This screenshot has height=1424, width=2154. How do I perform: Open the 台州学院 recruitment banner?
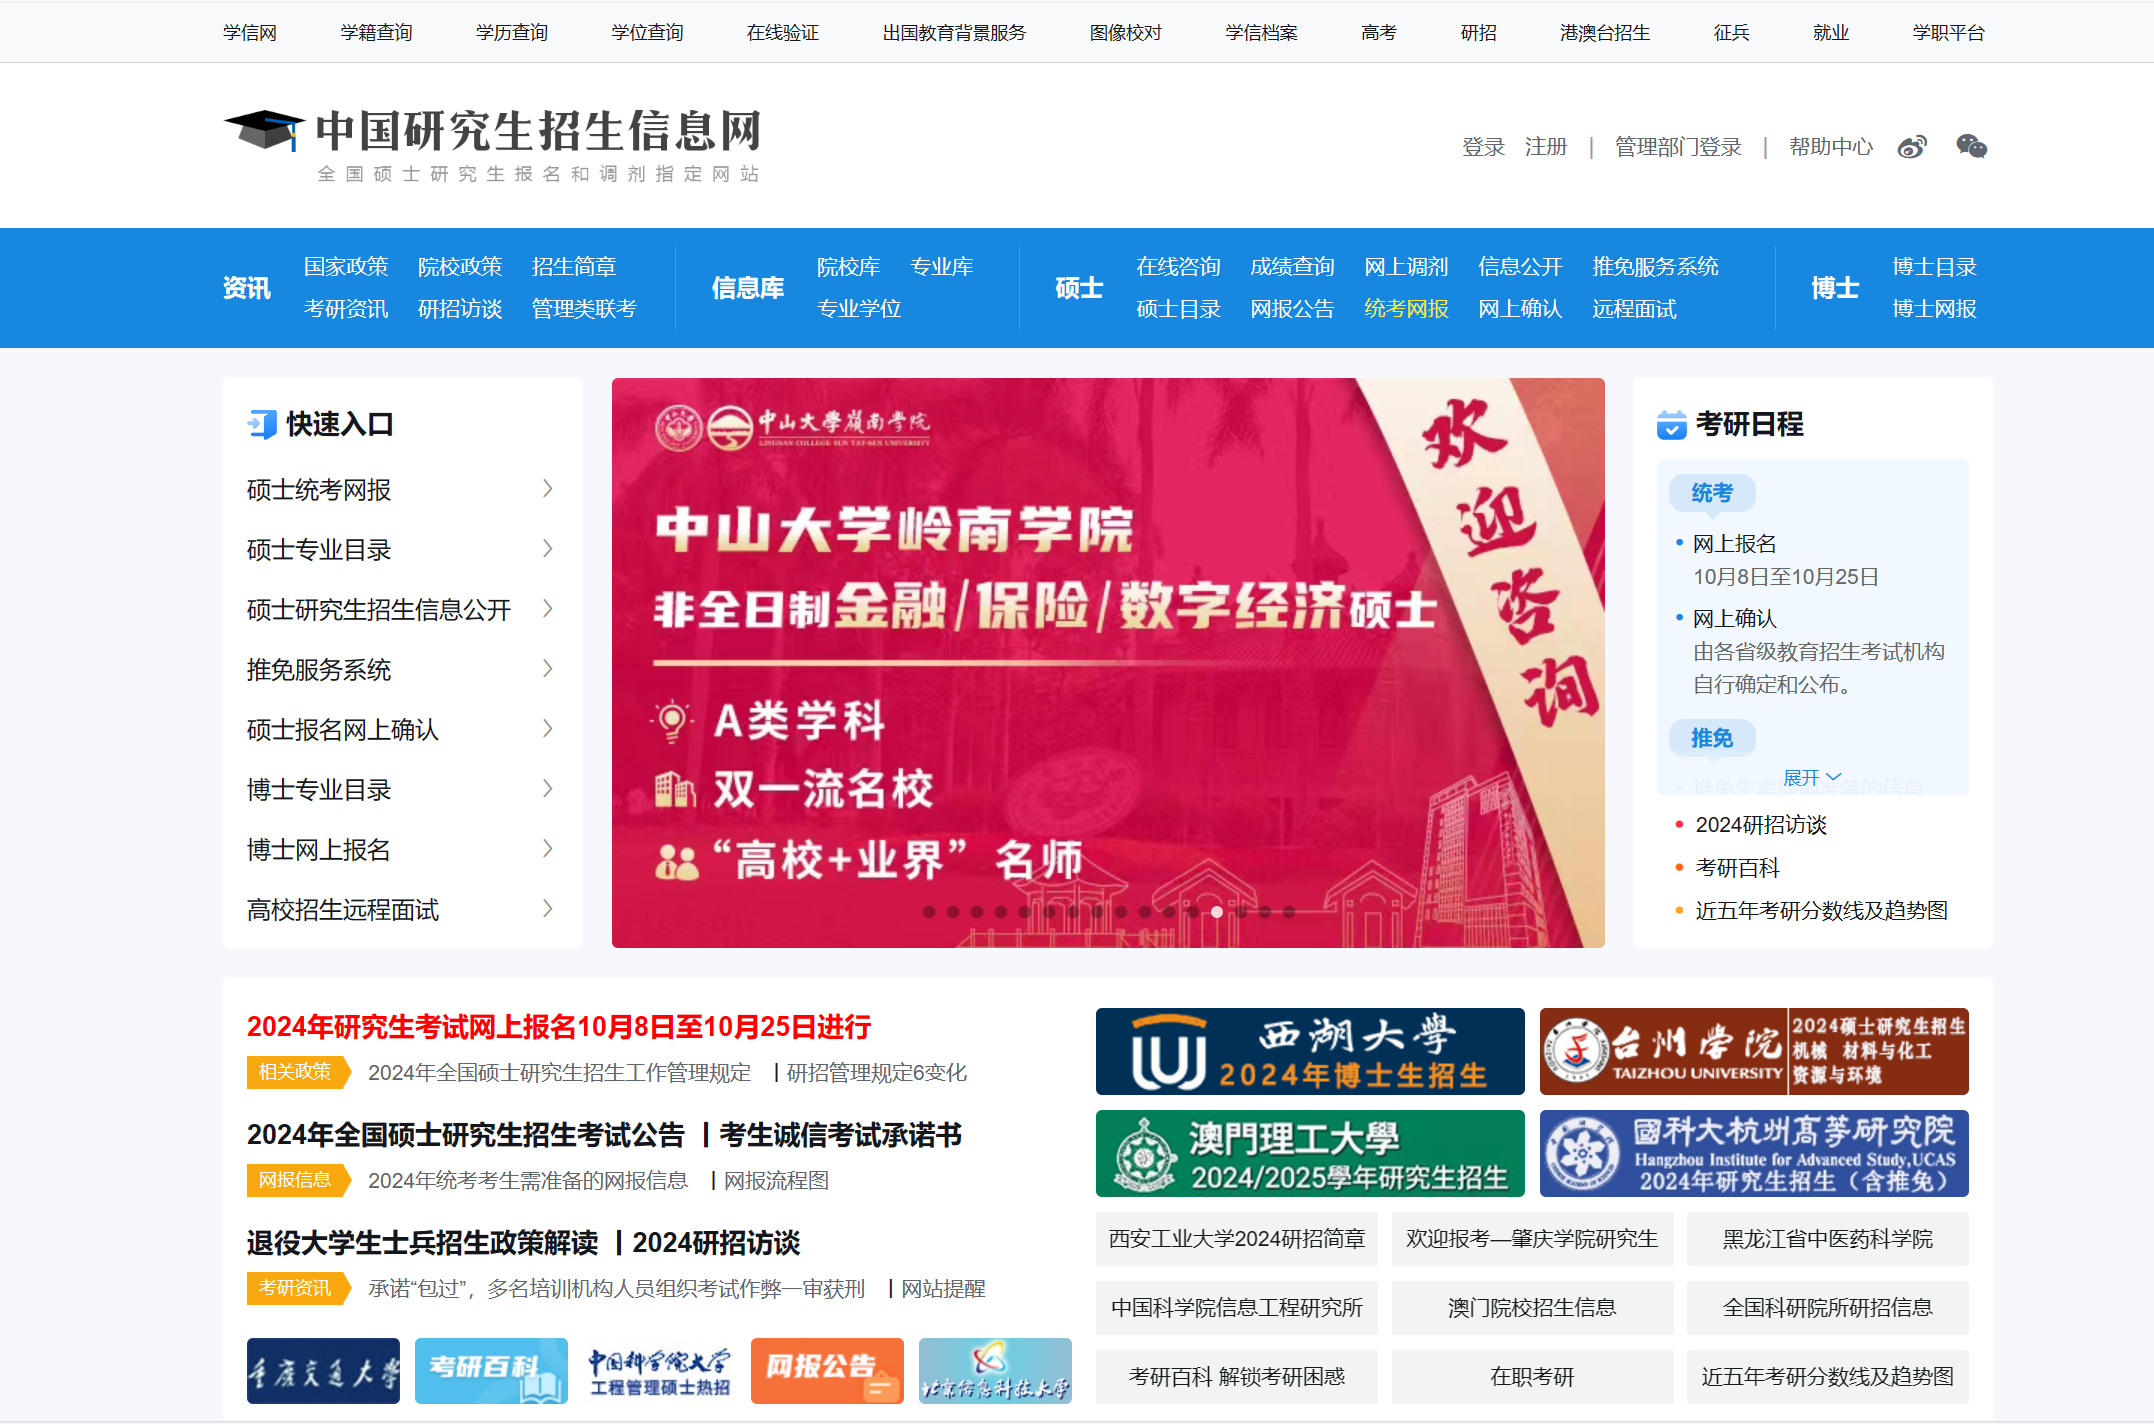(1754, 1051)
